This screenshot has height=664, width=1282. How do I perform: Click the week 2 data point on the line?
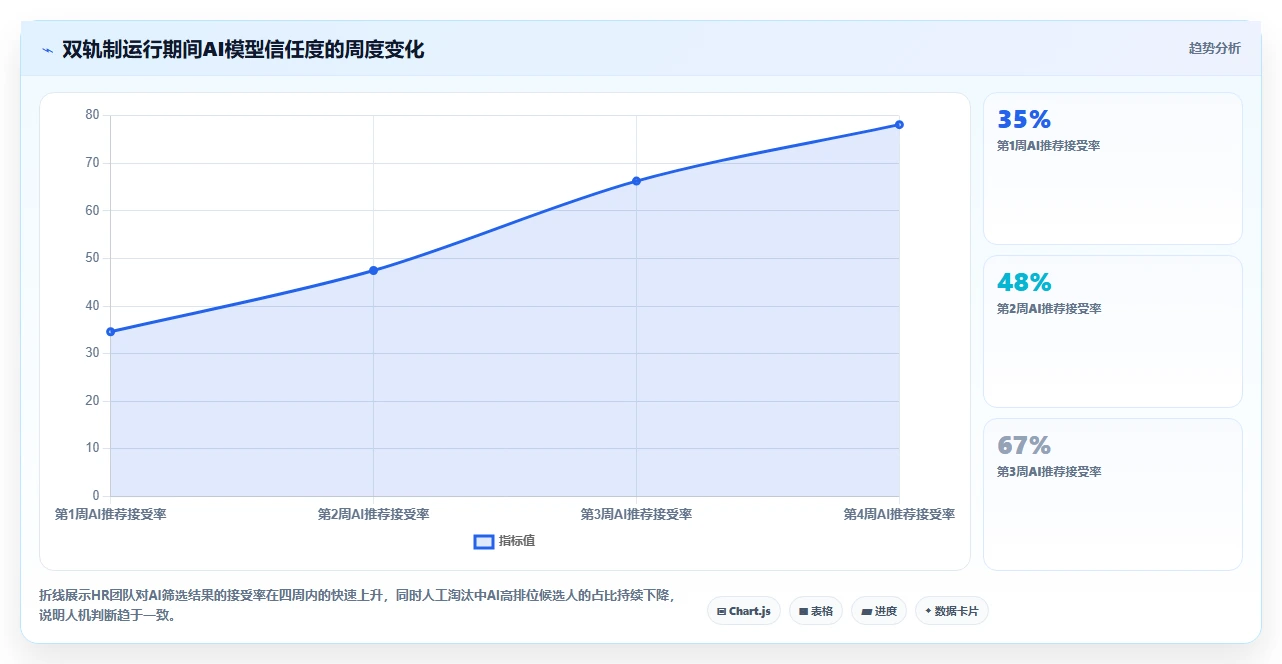click(x=373, y=270)
